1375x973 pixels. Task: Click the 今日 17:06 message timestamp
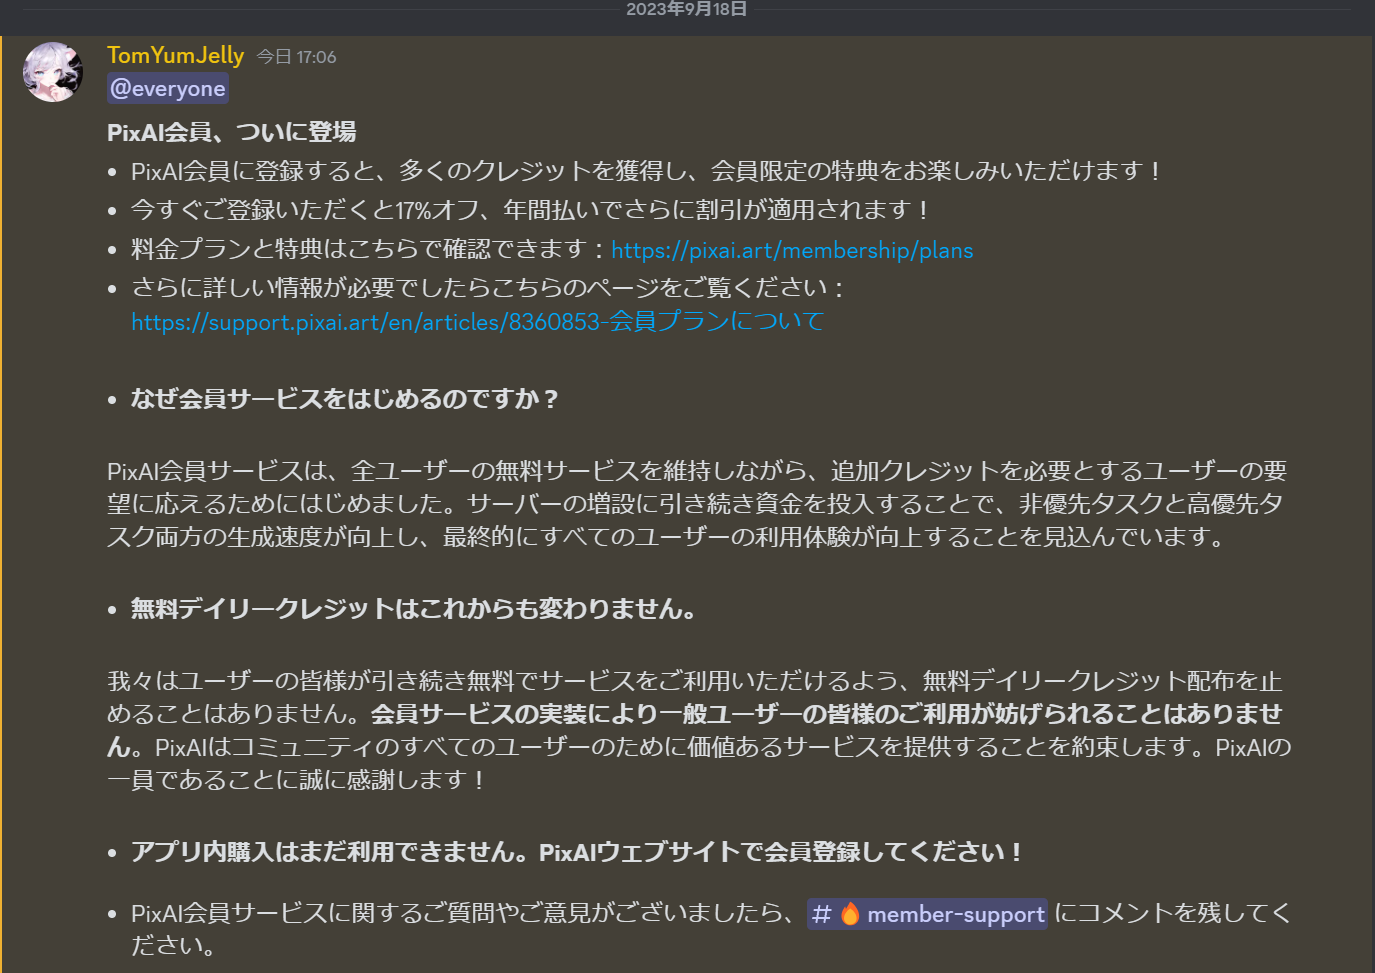296,57
